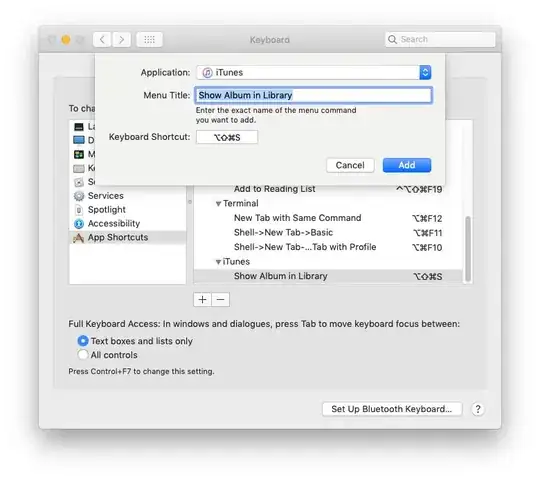Click the Add button
Screen dimensions: 540x480
tap(407, 165)
